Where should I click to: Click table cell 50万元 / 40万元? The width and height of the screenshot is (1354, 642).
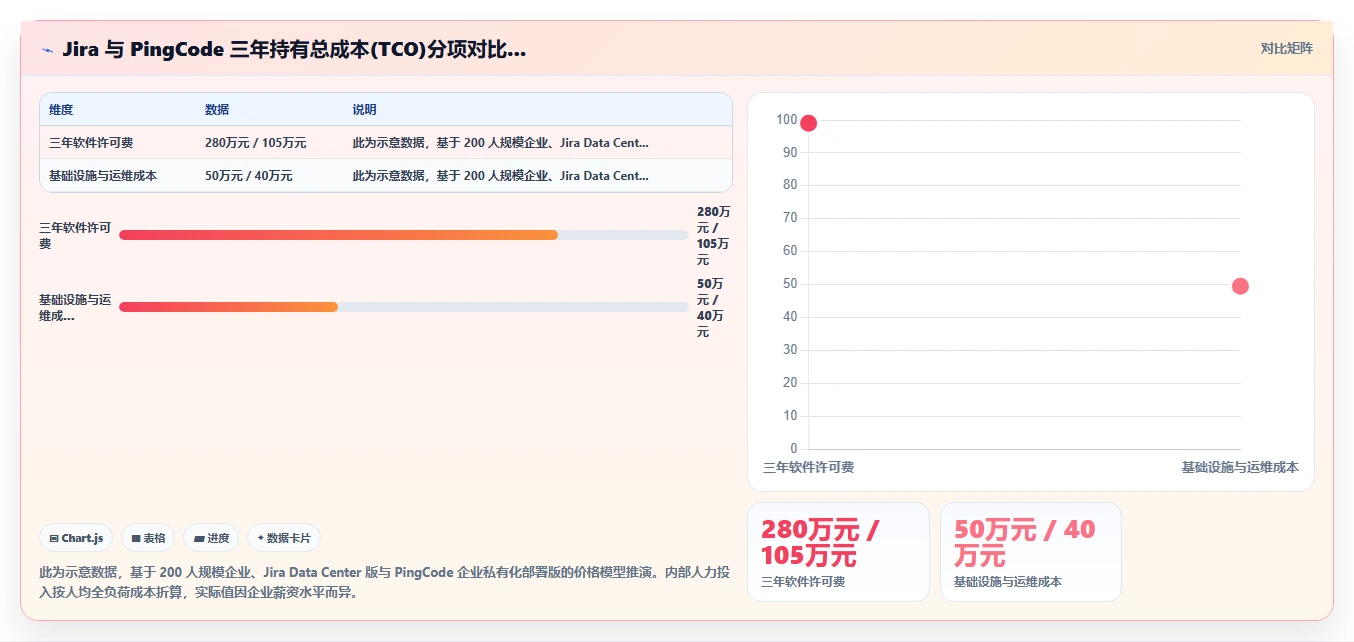[x=249, y=176]
